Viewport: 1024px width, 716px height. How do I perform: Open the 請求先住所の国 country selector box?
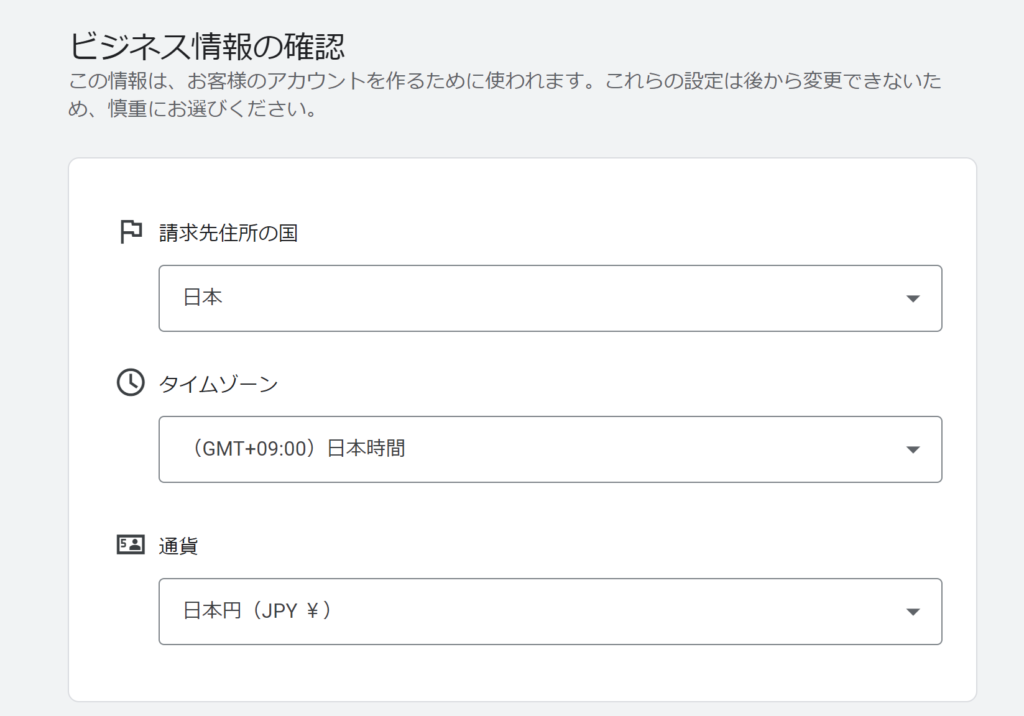[550, 299]
